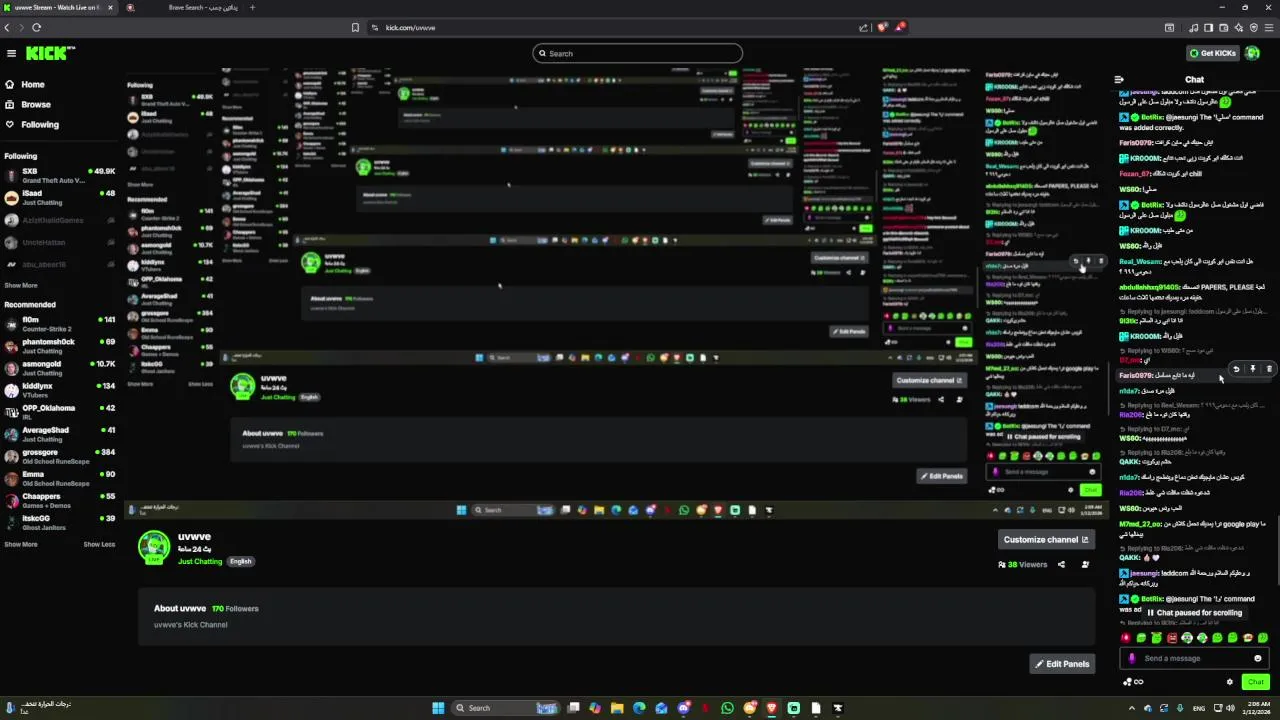Open iSaad channel in Following list
The image size is (1280, 720).
[x=60, y=197]
